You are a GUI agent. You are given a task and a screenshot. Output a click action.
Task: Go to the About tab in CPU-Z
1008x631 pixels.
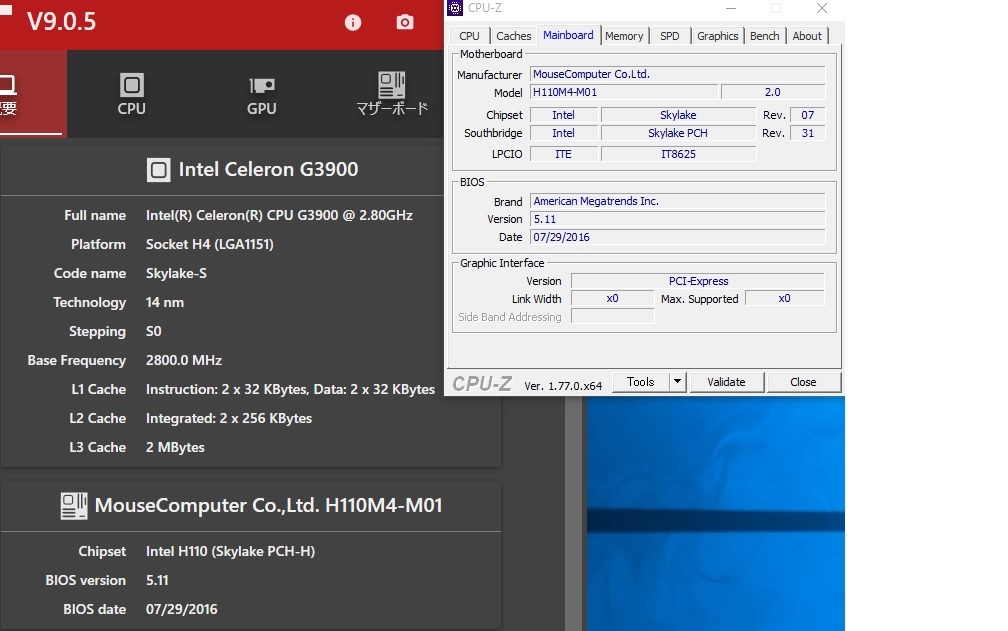tap(807, 36)
